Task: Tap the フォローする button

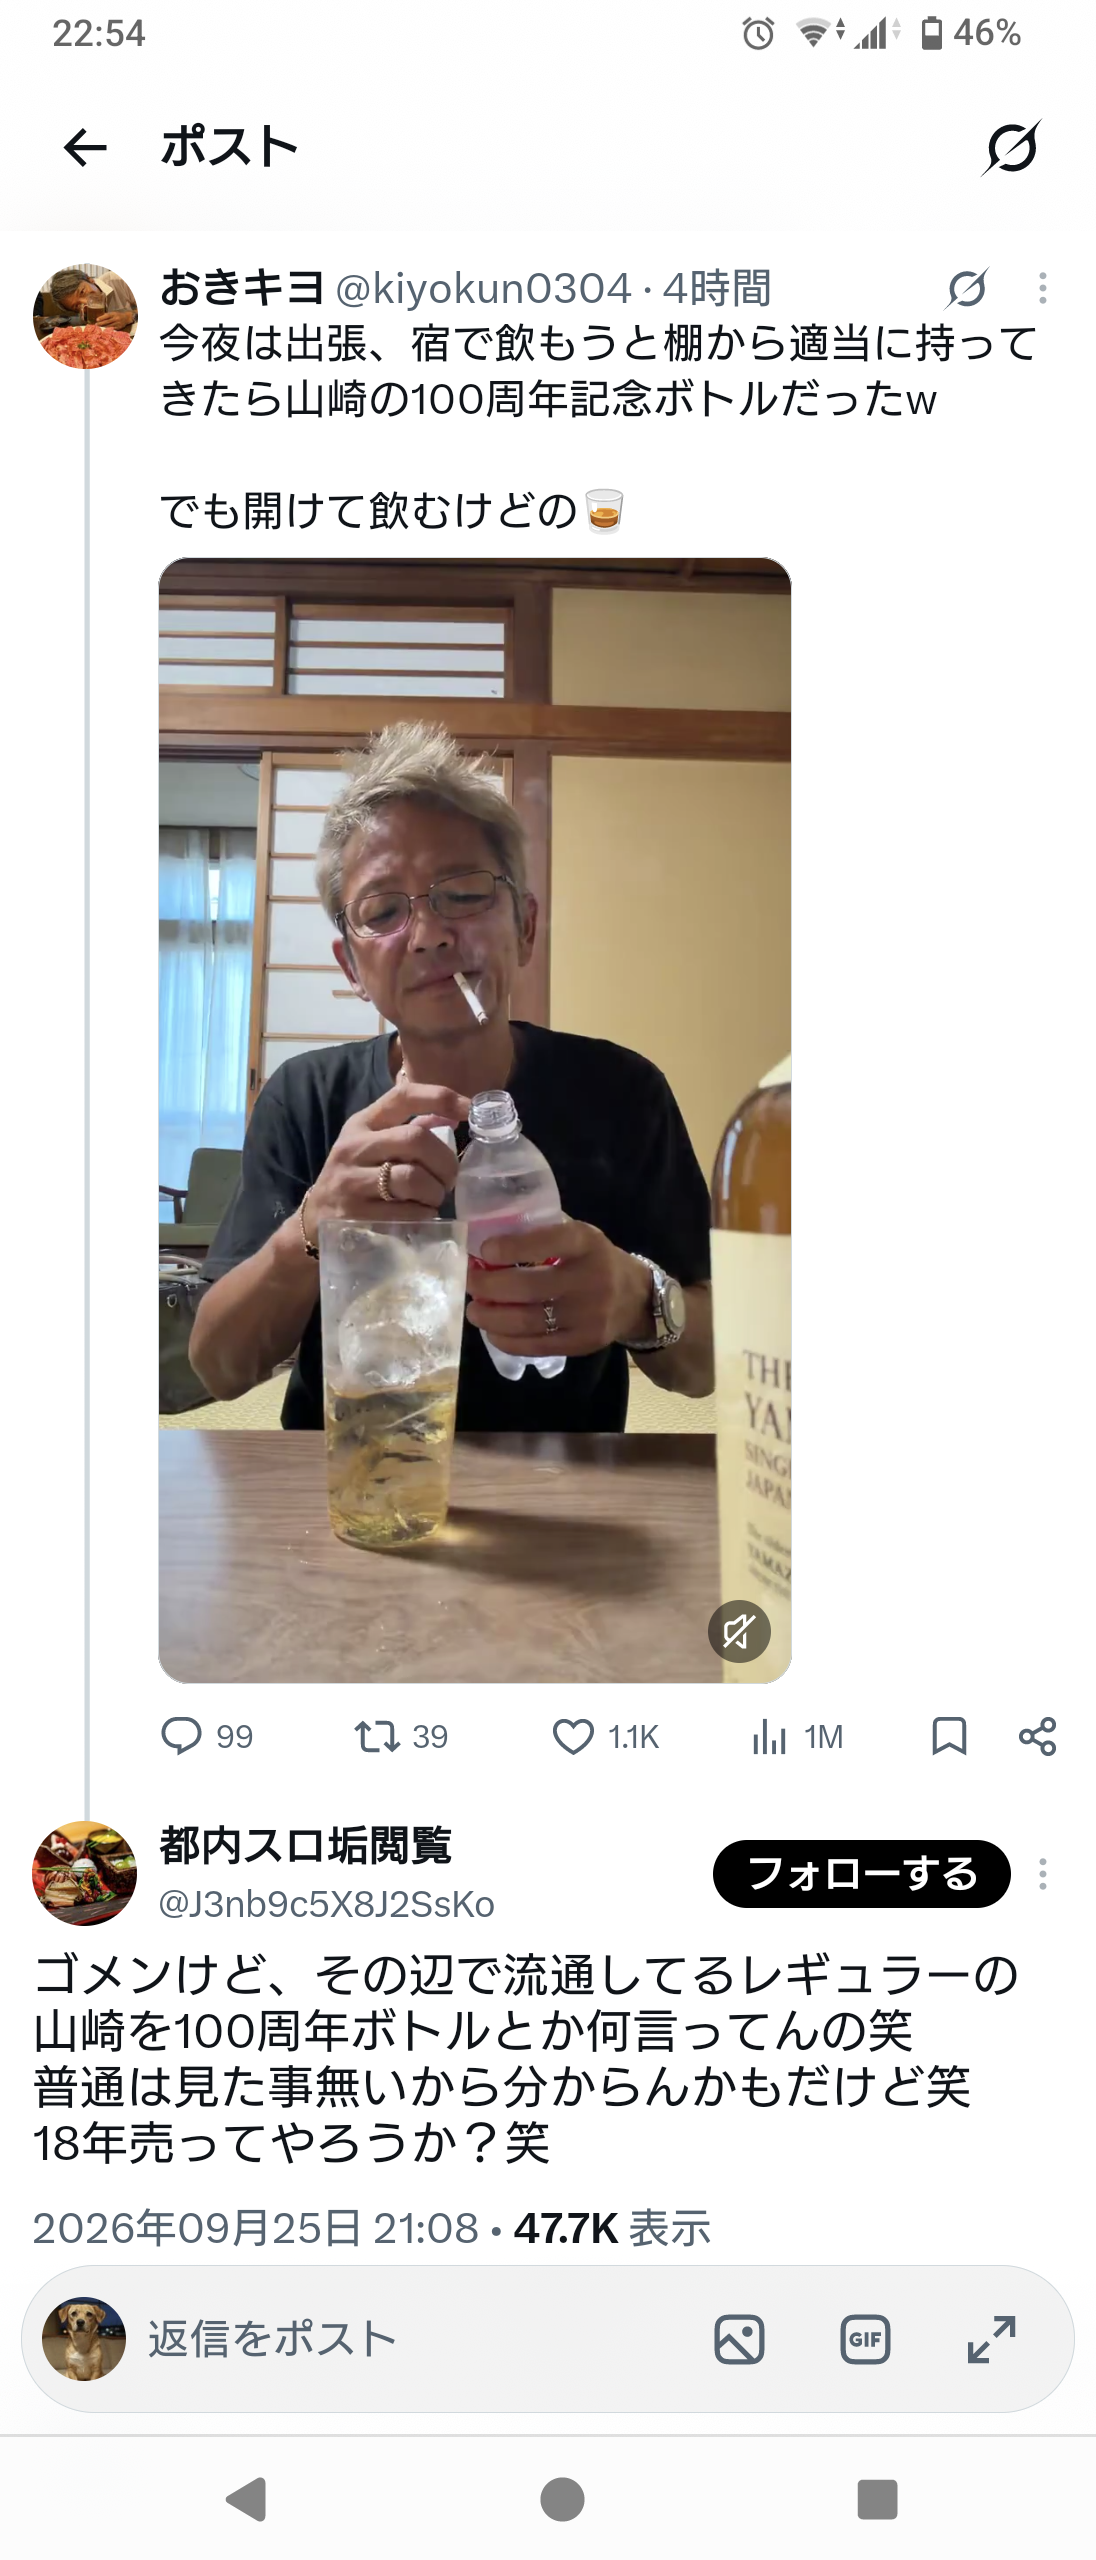Action: (x=861, y=1874)
